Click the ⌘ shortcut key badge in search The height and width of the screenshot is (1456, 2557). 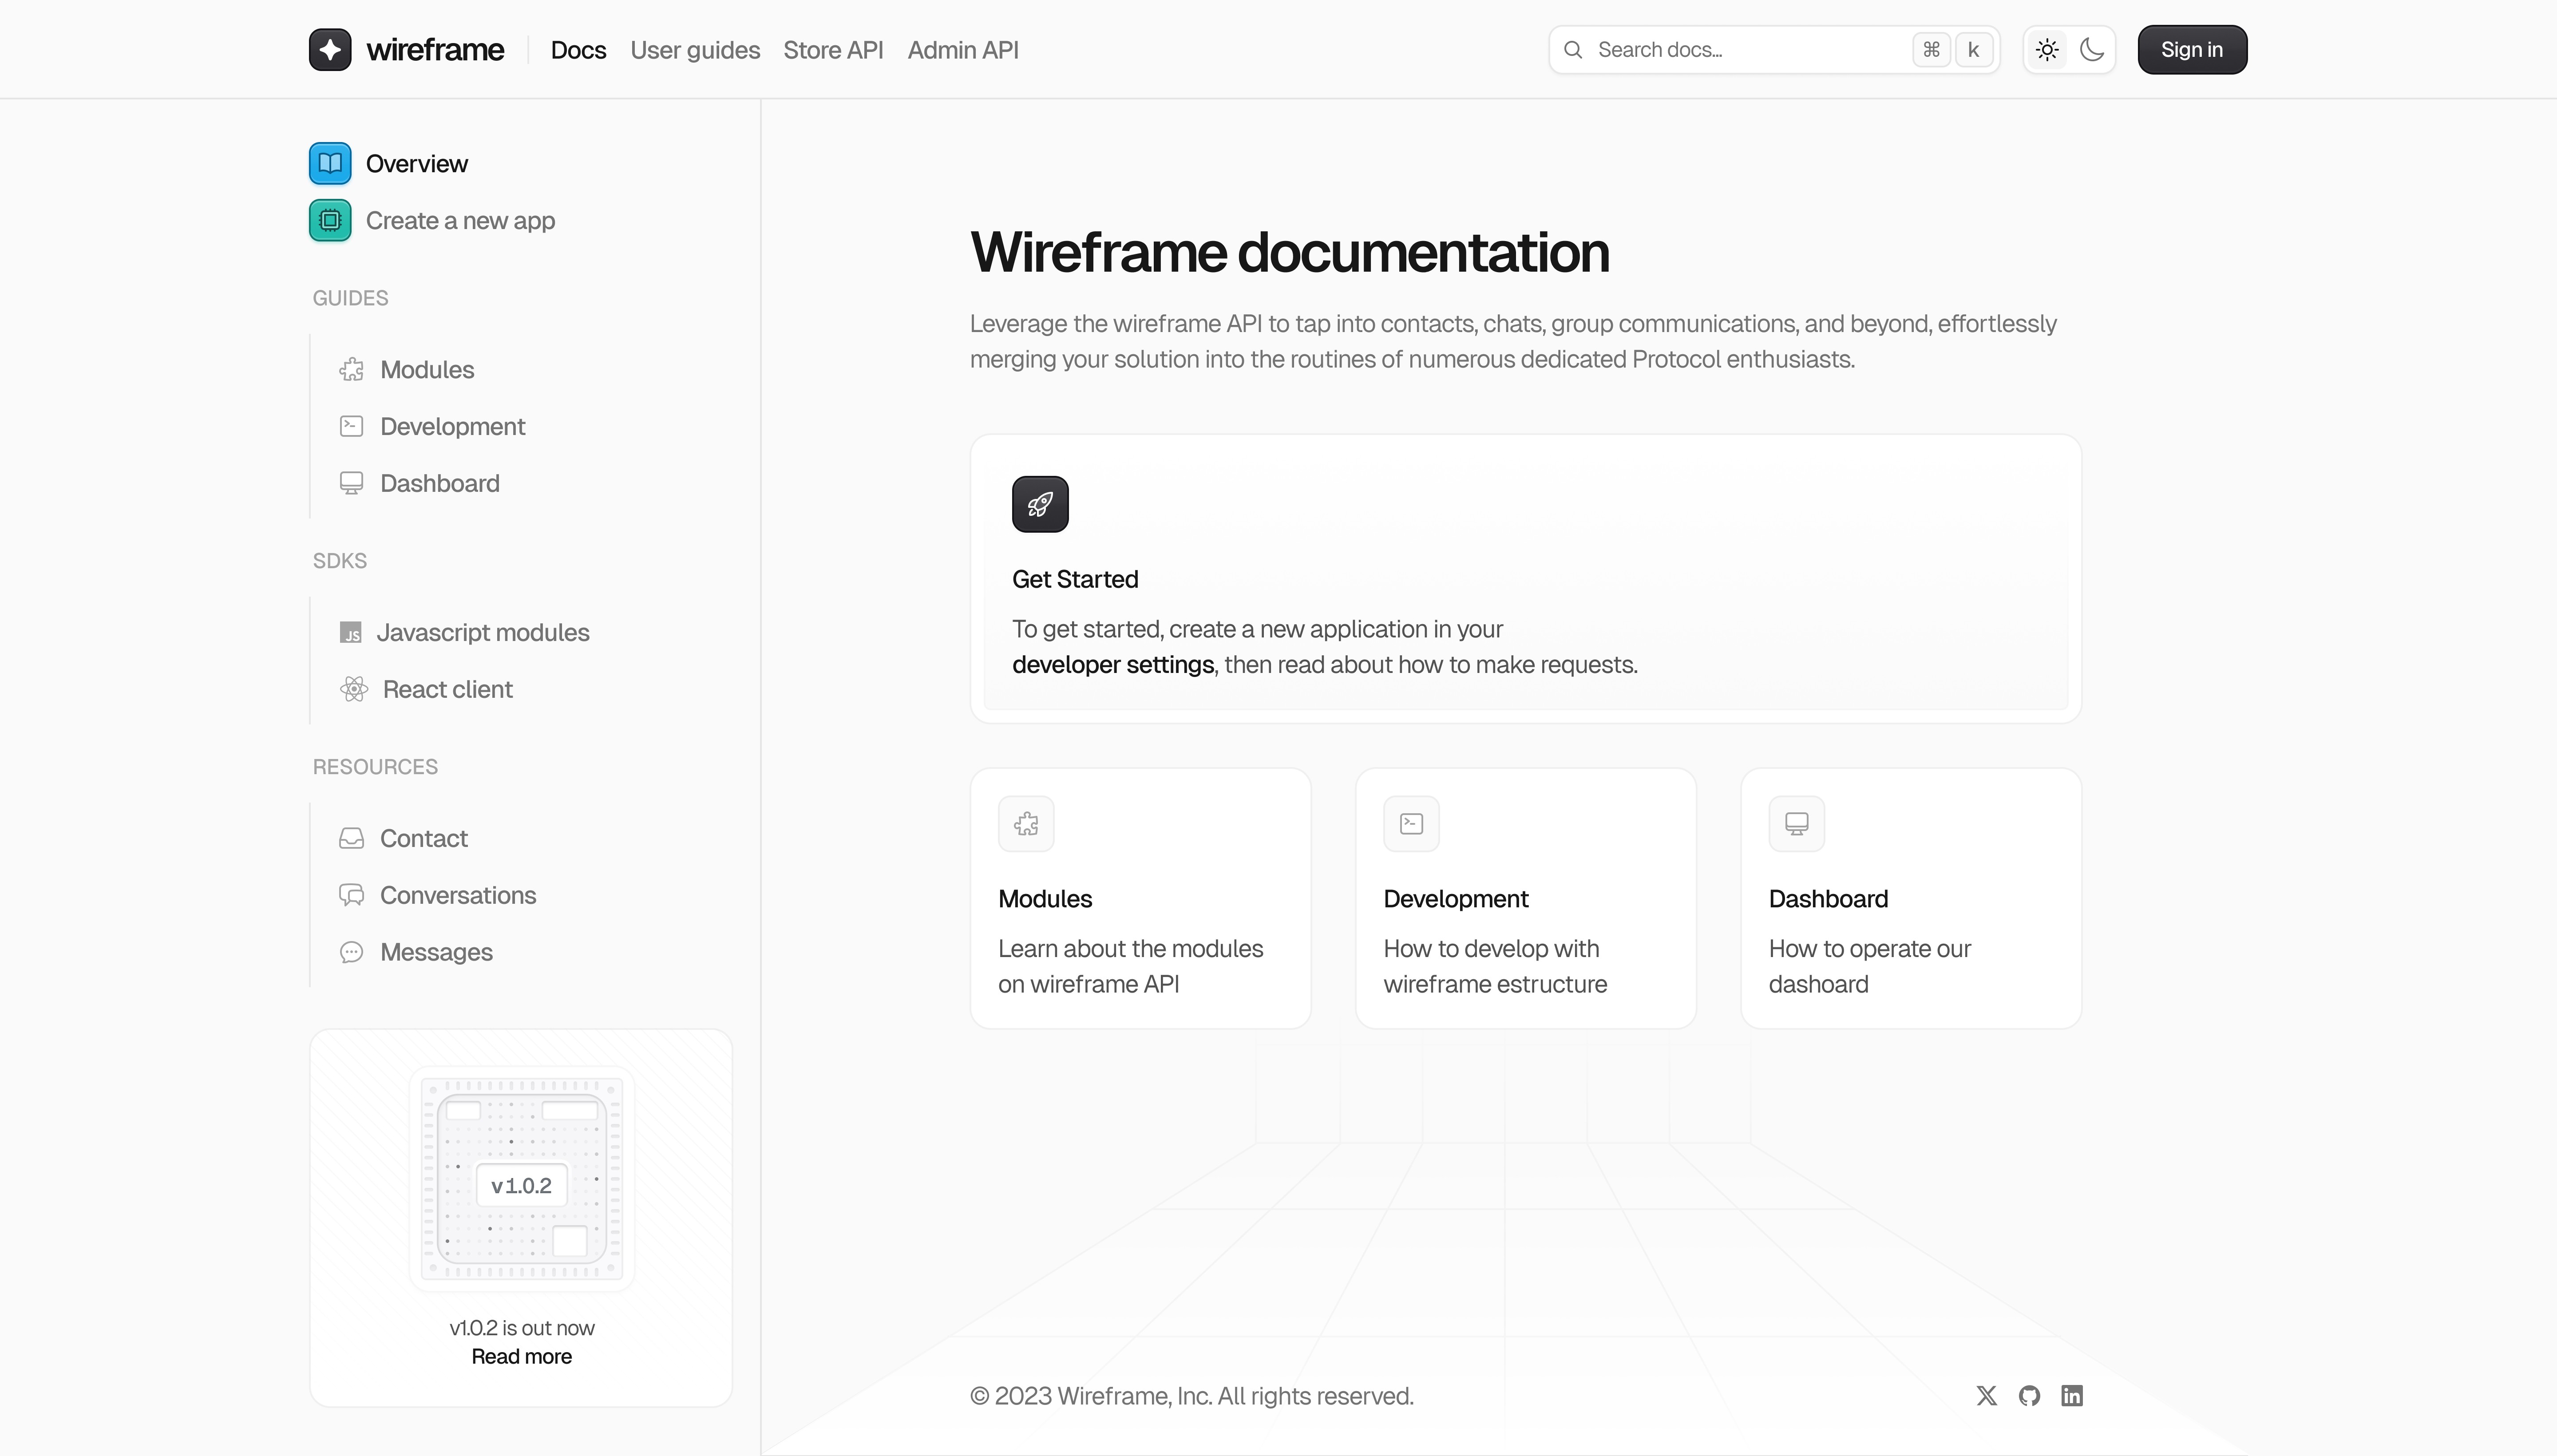tap(1931, 50)
